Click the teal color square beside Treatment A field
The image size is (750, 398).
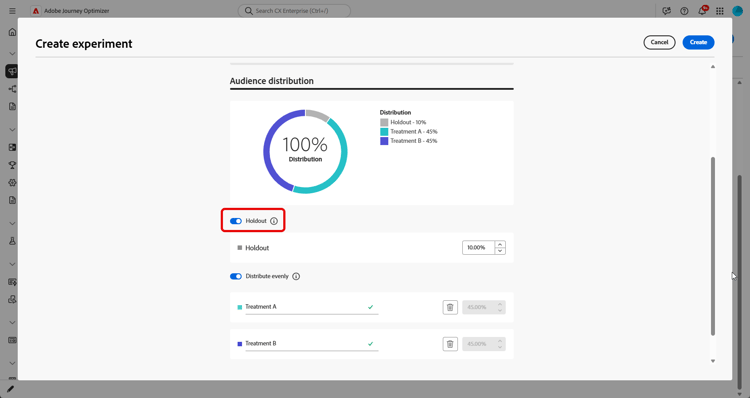(240, 307)
